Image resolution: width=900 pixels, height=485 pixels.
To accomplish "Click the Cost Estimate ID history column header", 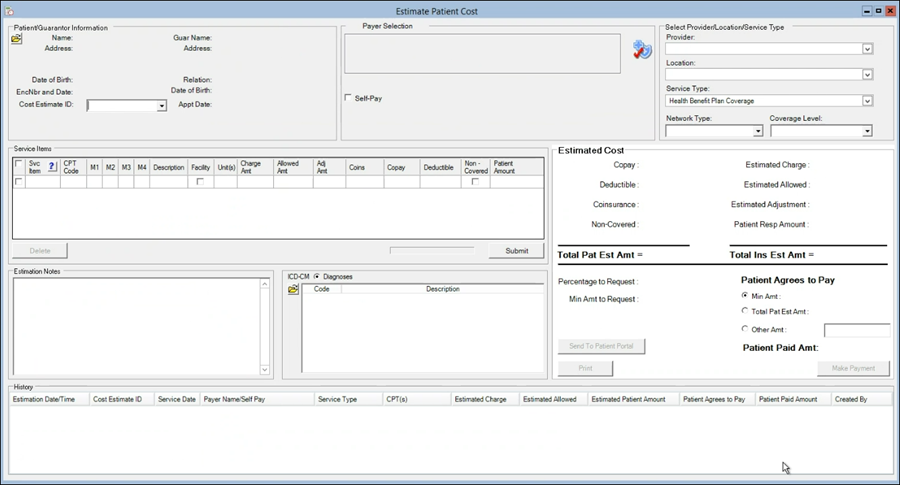I will point(122,399).
